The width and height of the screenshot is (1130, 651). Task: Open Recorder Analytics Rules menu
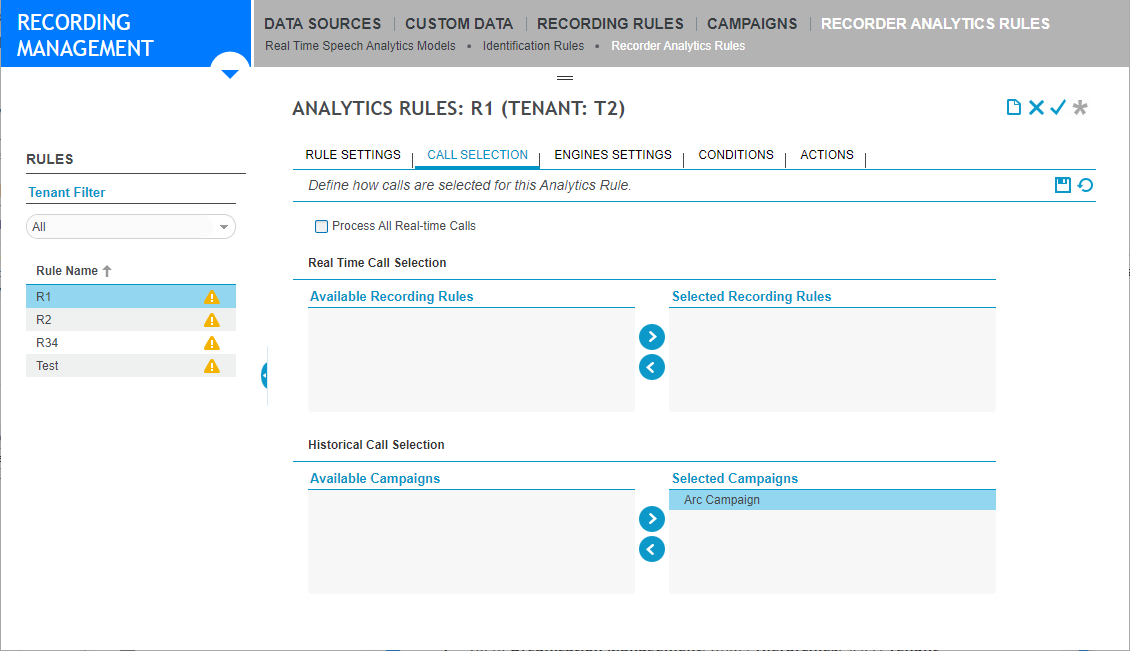pos(935,24)
